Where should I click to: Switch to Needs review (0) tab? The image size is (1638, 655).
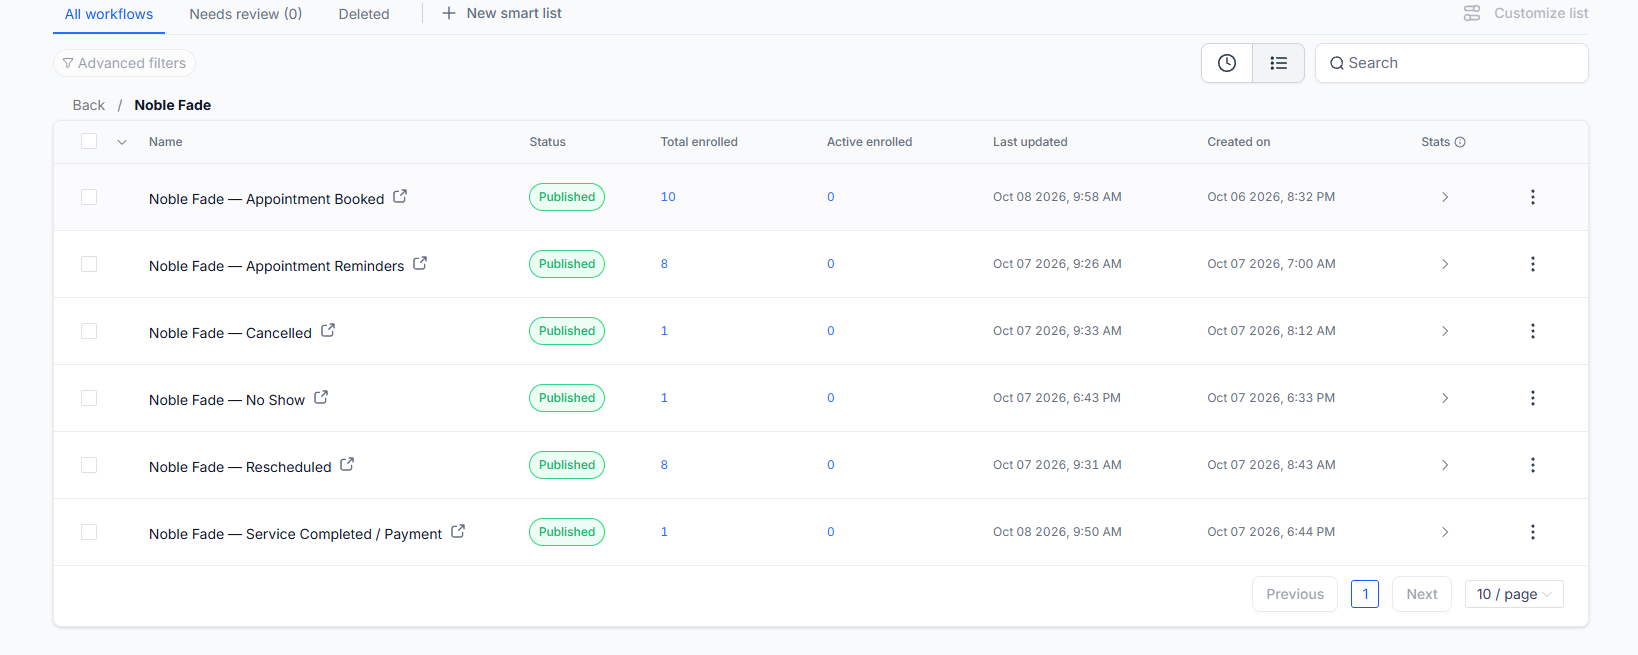pos(245,14)
